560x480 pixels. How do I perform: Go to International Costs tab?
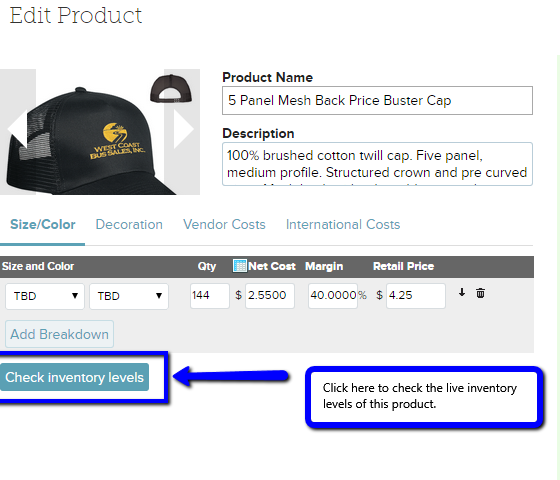(x=343, y=224)
